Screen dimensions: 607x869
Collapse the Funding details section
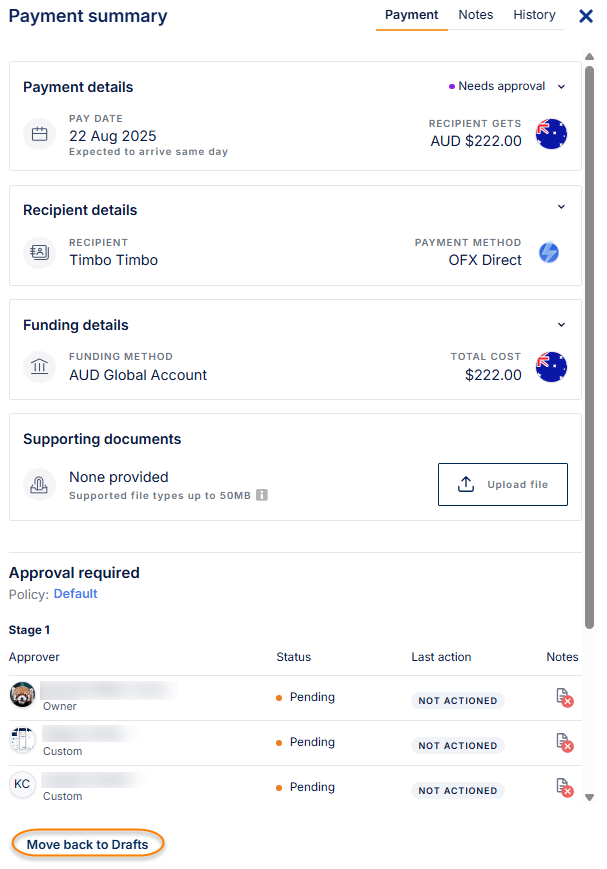pyautogui.click(x=561, y=324)
